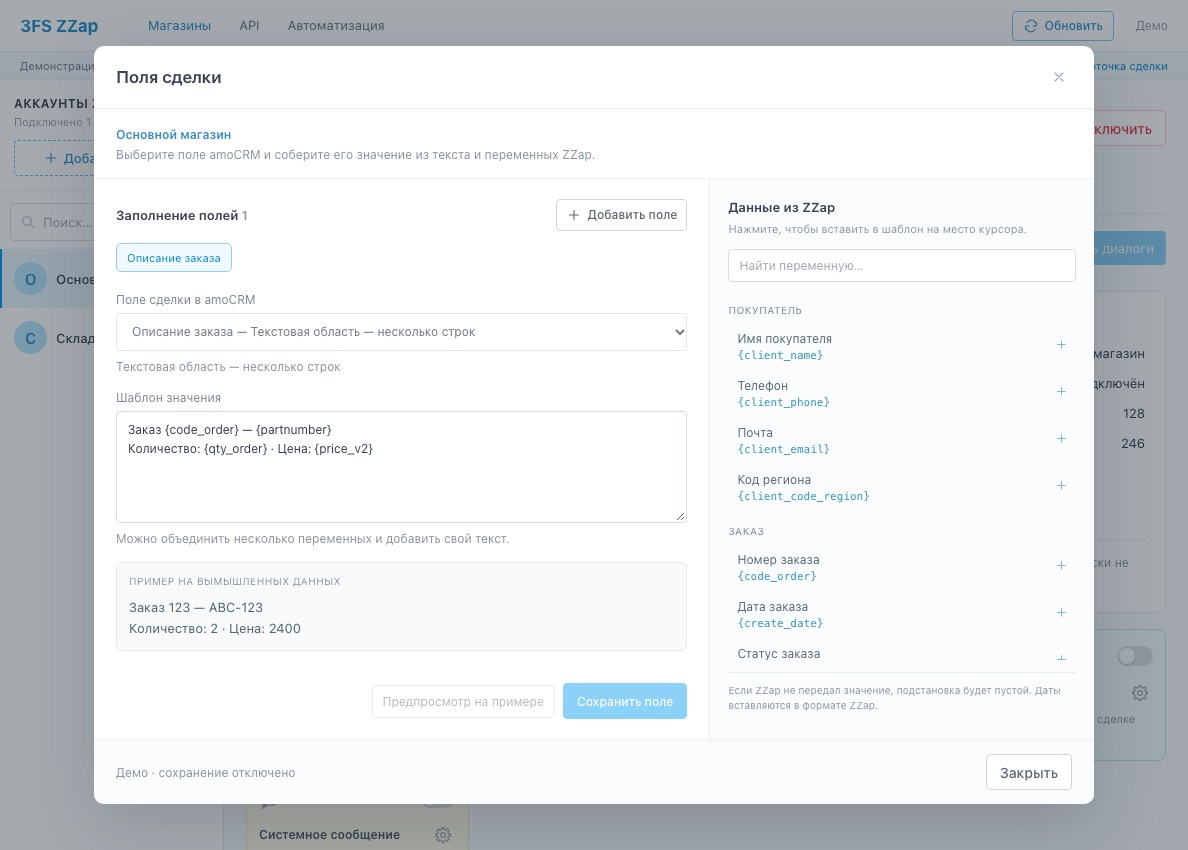Viewport: 1188px width, 850px height.
Task: Click the gear icon under the background toggle
Action: tap(1140, 692)
